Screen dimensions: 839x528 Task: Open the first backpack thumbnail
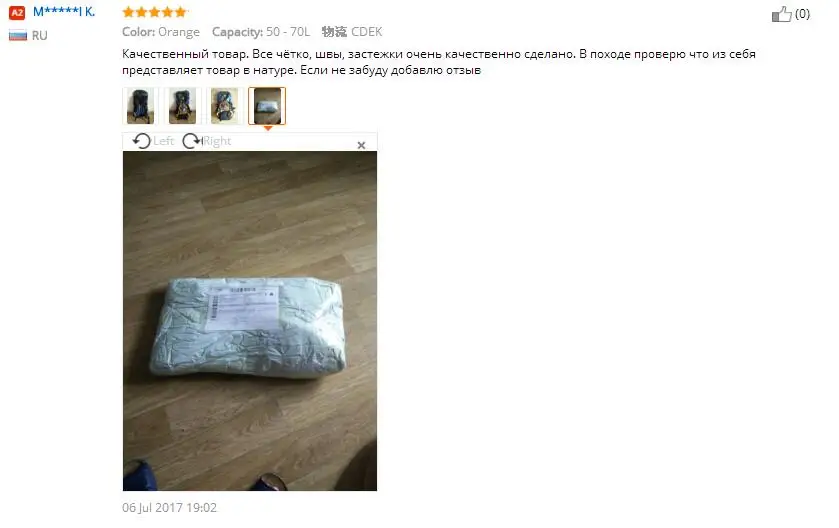coord(140,106)
